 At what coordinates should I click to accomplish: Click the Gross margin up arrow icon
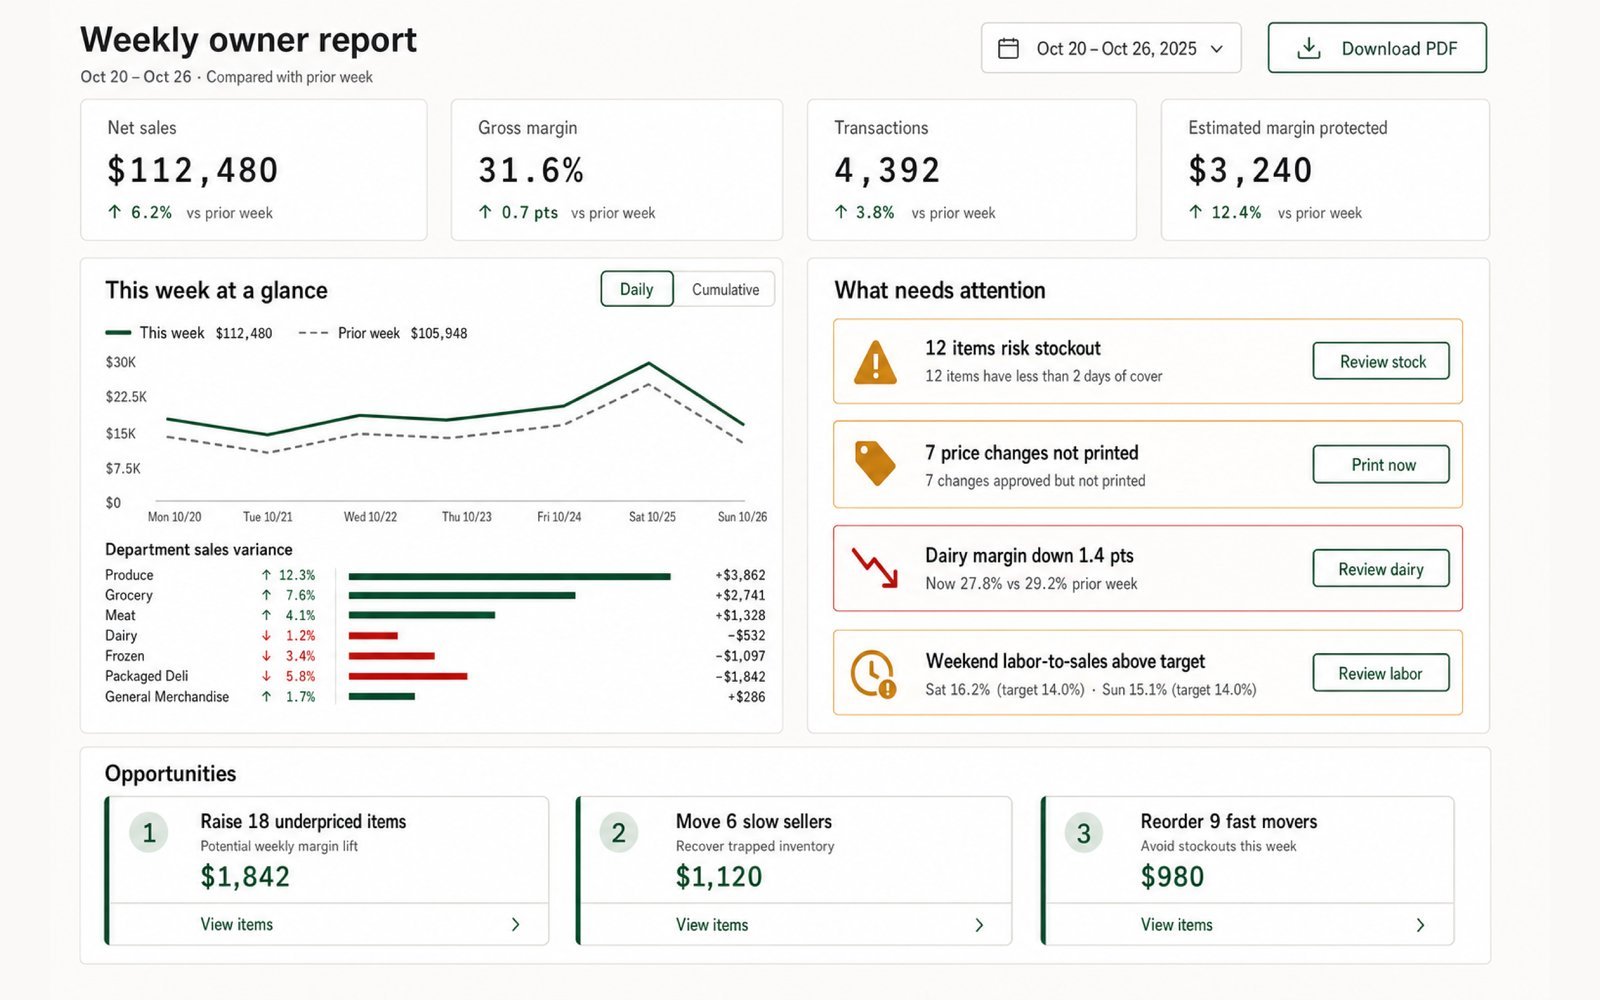point(485,212)
